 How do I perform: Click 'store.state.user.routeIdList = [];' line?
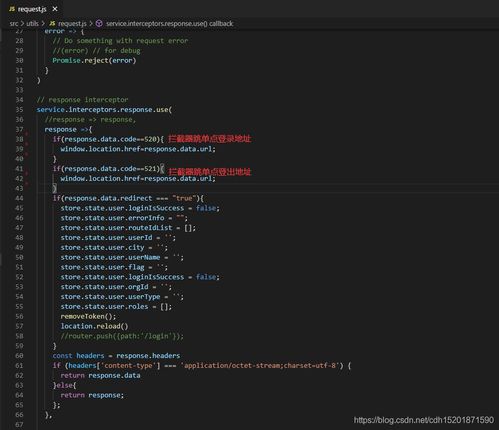[128, 228]
